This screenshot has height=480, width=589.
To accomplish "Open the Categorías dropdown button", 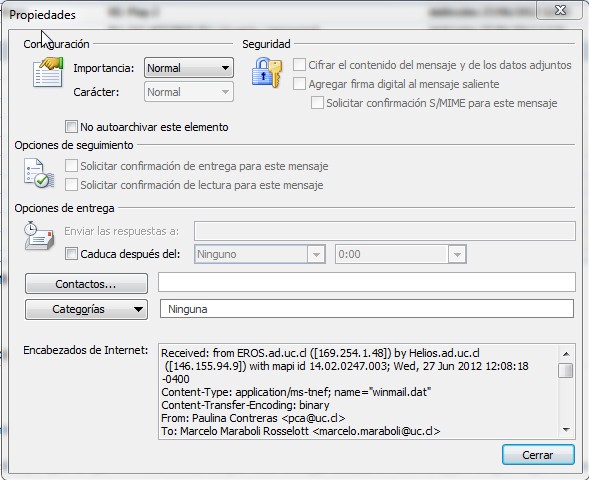I will [86, 309].
